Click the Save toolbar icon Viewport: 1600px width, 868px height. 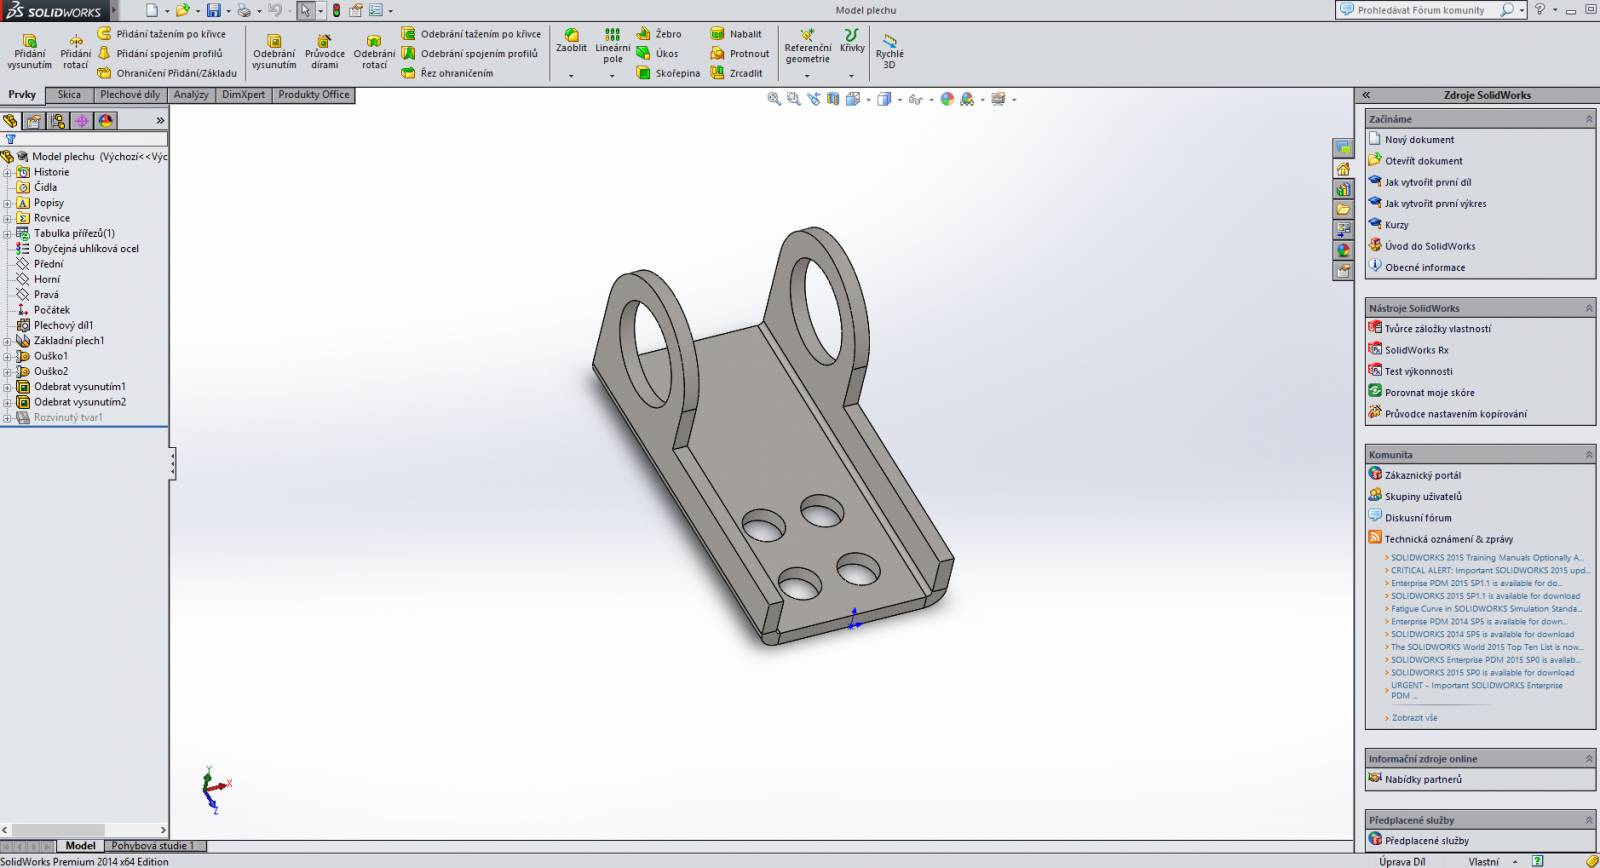[213, 10]
